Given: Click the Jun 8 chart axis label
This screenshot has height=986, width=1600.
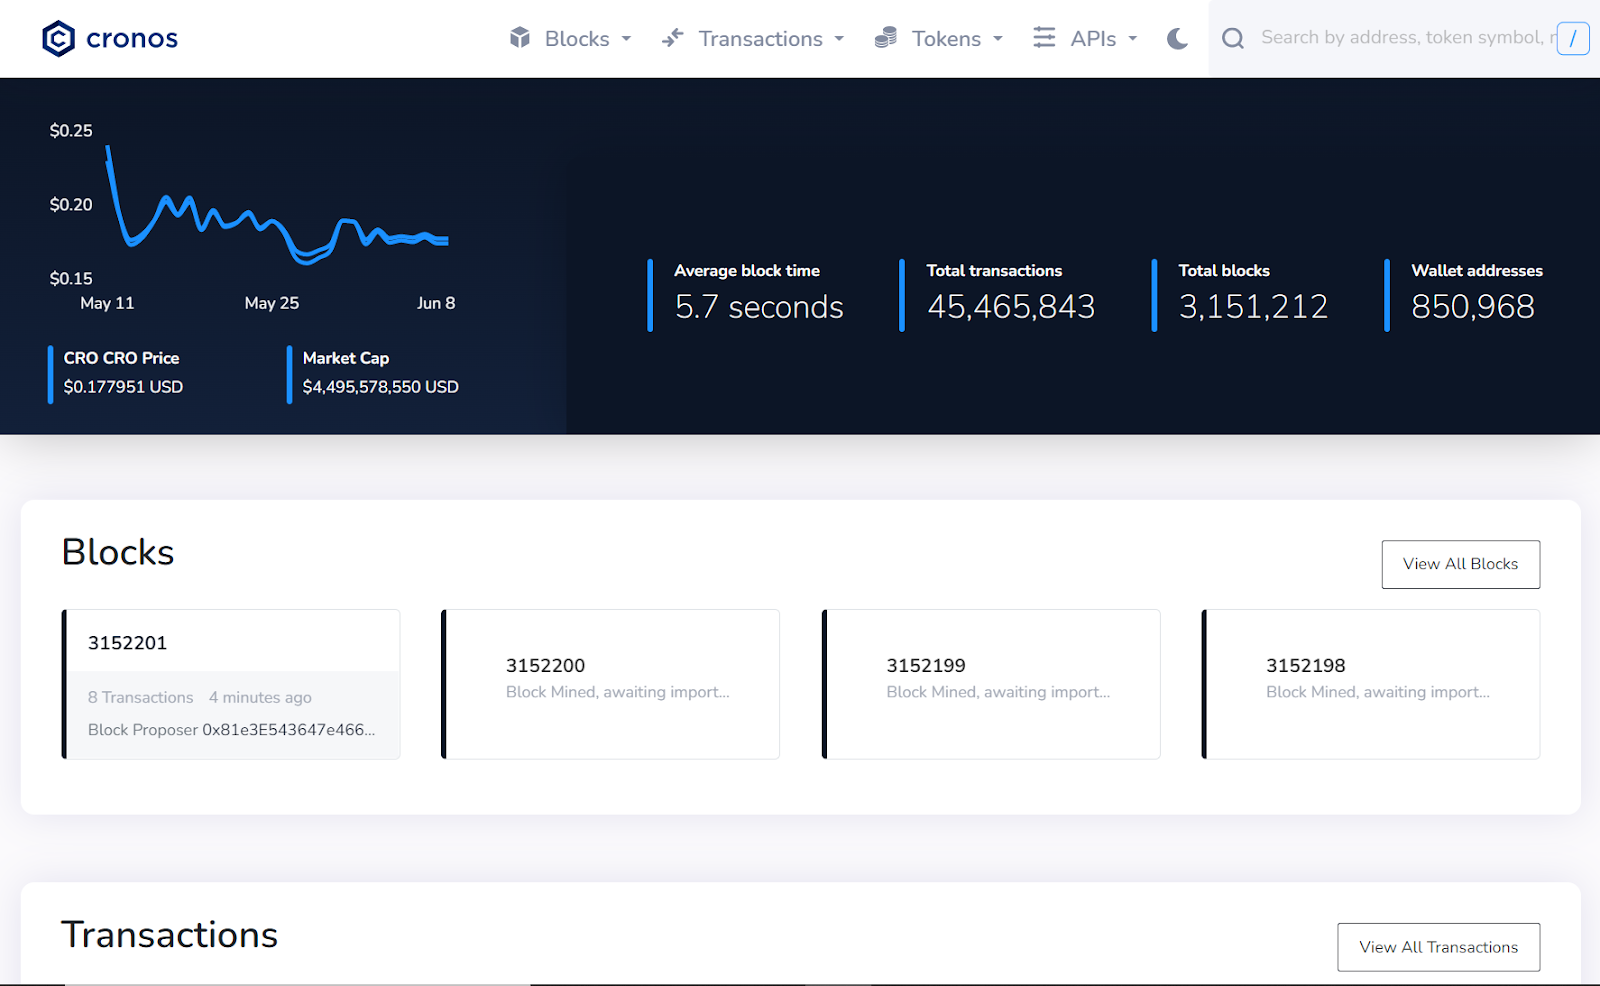Looking at the screenshot, I should click(x=436, y=303).
